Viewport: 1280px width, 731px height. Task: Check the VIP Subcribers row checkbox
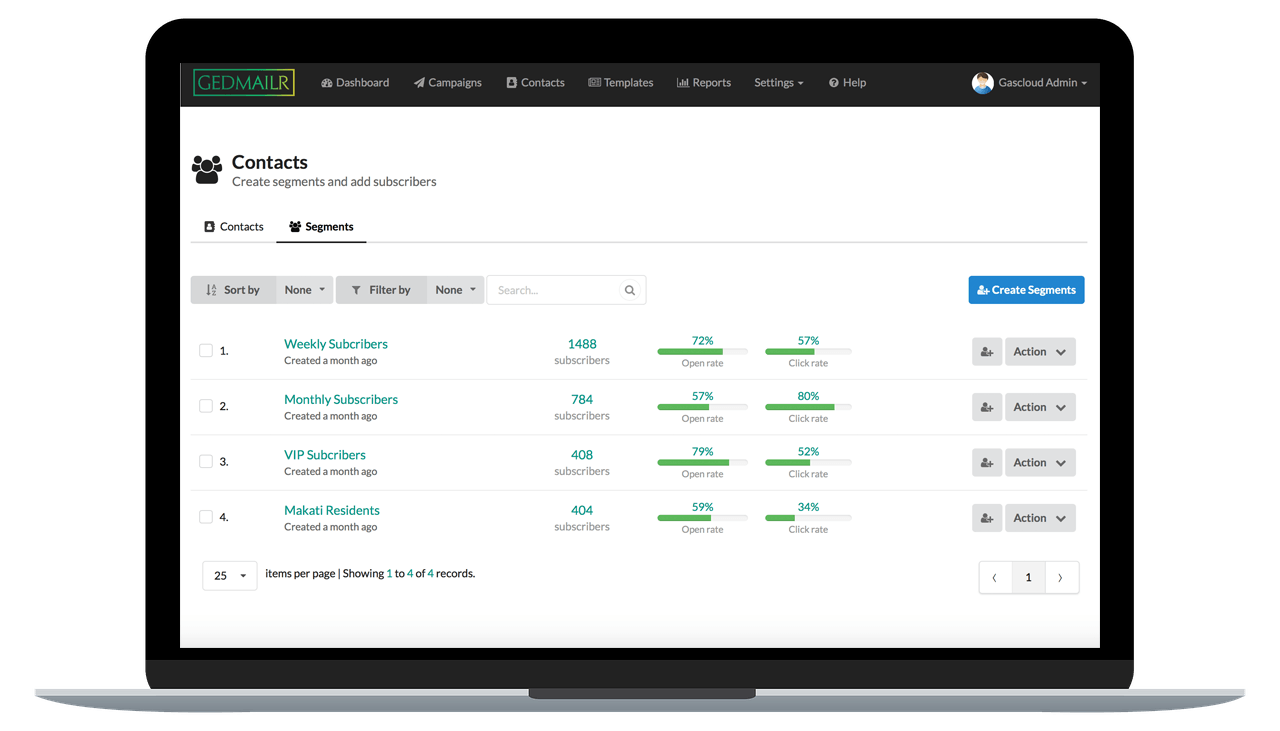click(206, 462)
